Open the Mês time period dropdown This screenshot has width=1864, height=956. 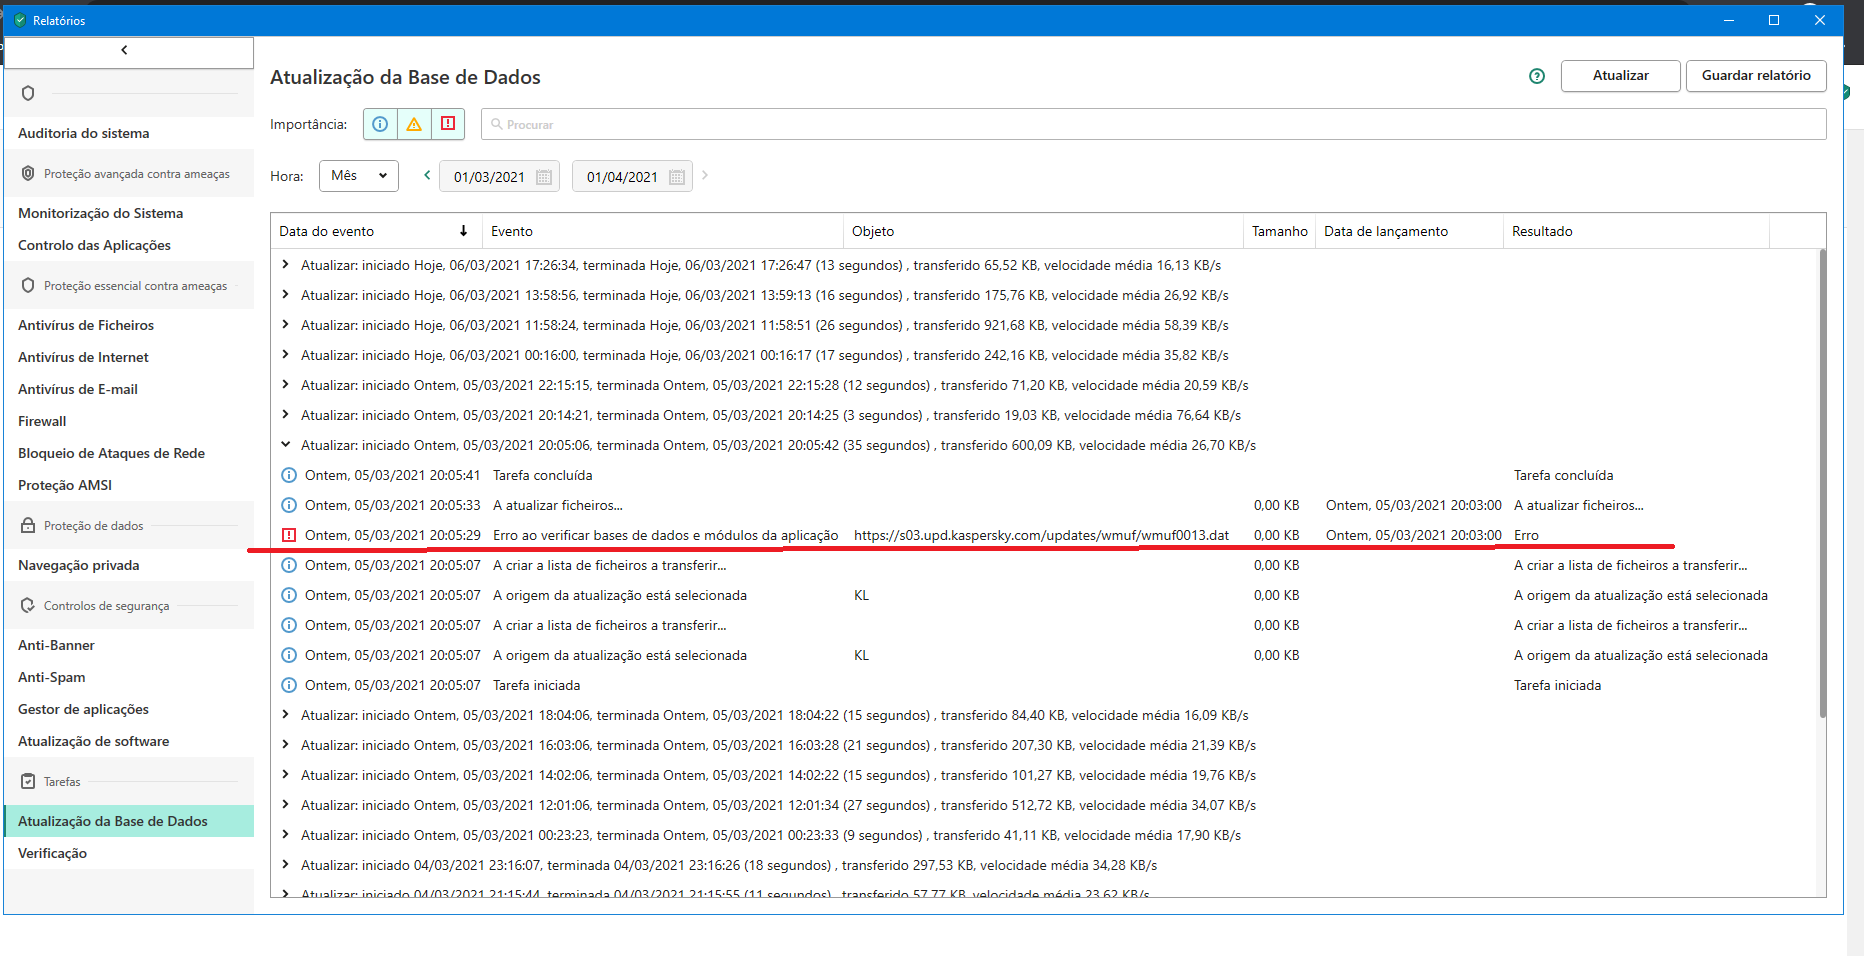point(358,176)
